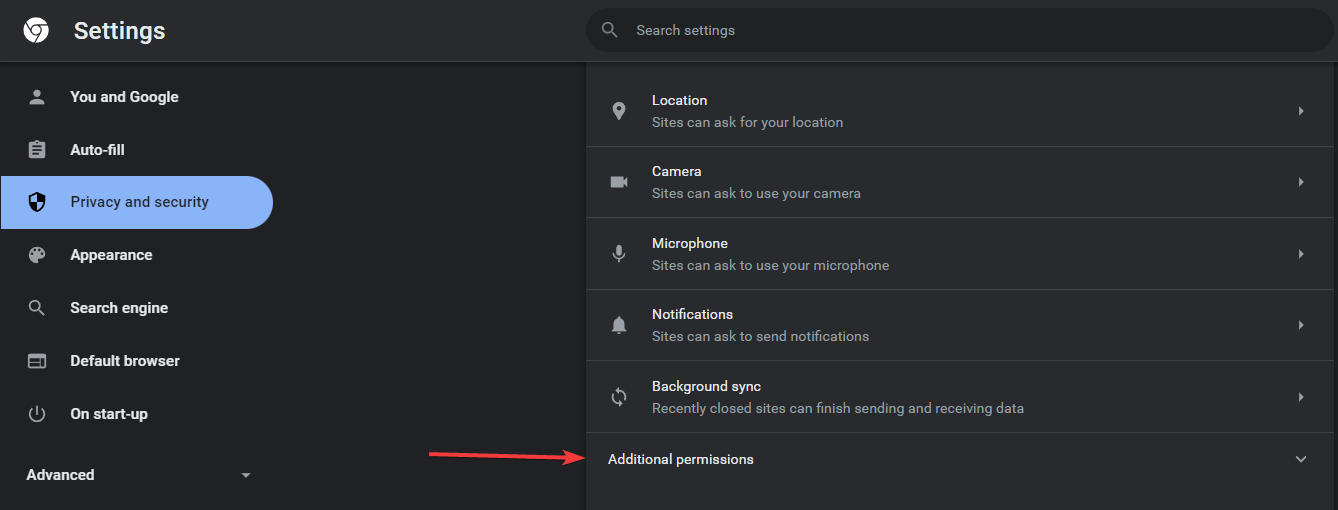1338x510 pixels.
Task: Expand the Additional permissions section
Action: (1301, 459)
